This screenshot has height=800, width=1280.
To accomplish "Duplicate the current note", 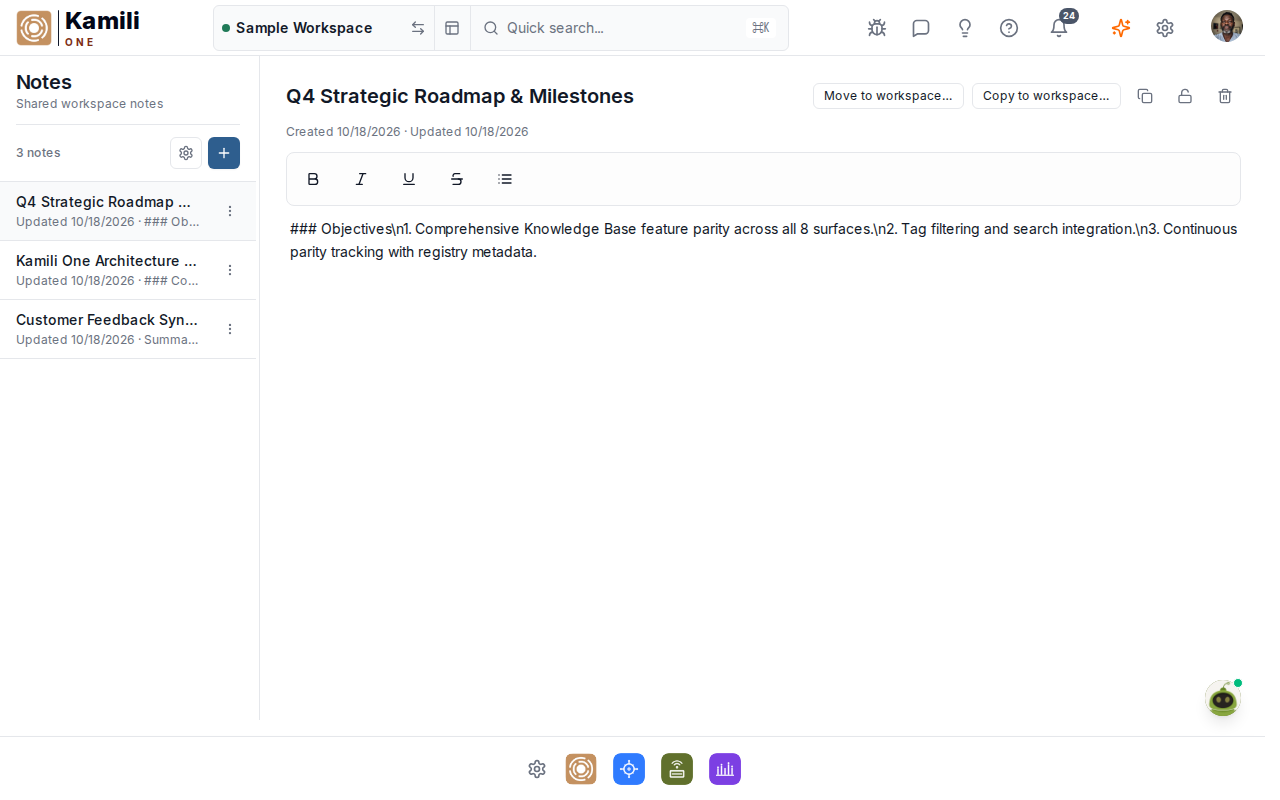I will tap(1145, 96).
